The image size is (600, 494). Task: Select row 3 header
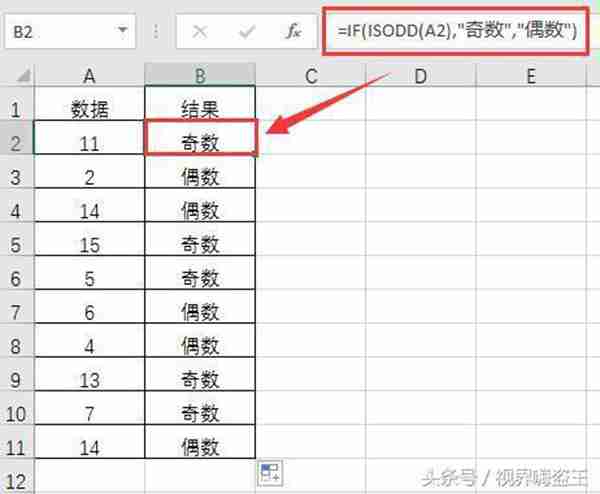[16, 171]
